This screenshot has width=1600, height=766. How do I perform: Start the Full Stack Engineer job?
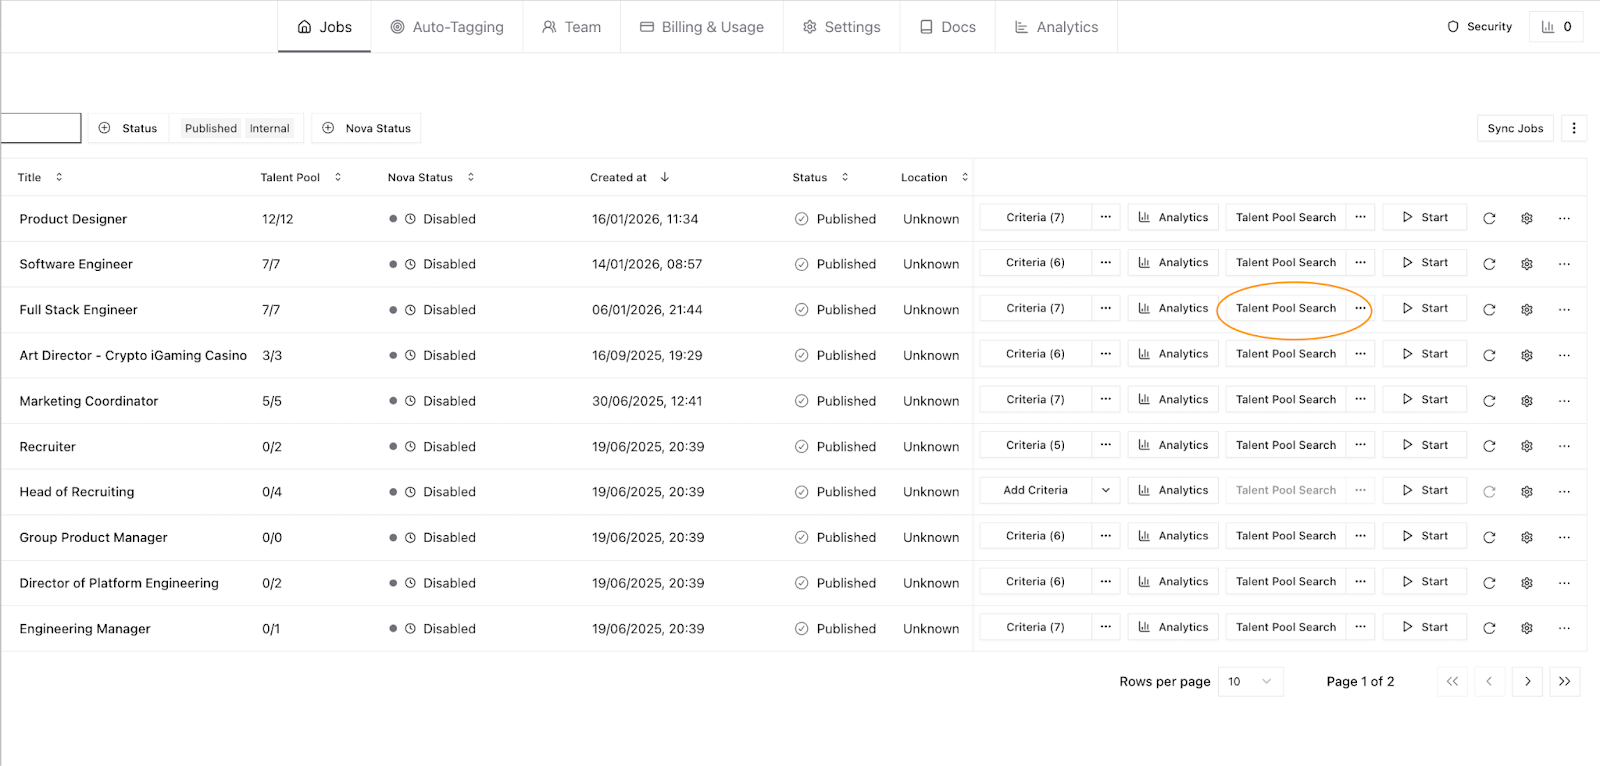(1424, 308)
